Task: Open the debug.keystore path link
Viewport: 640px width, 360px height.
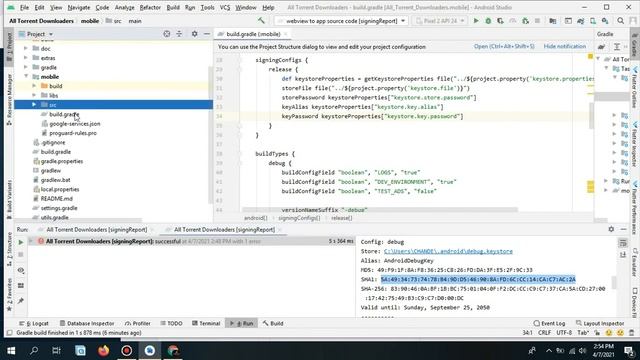Action: 448,251
